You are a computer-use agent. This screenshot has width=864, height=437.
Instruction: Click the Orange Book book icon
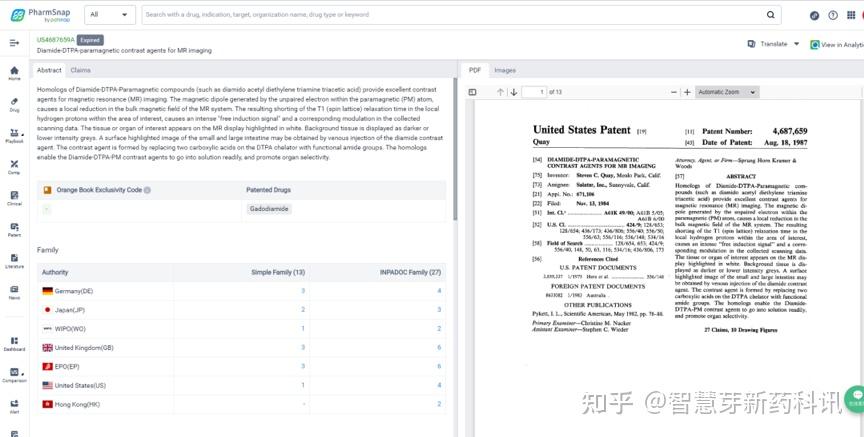point(47,190)
